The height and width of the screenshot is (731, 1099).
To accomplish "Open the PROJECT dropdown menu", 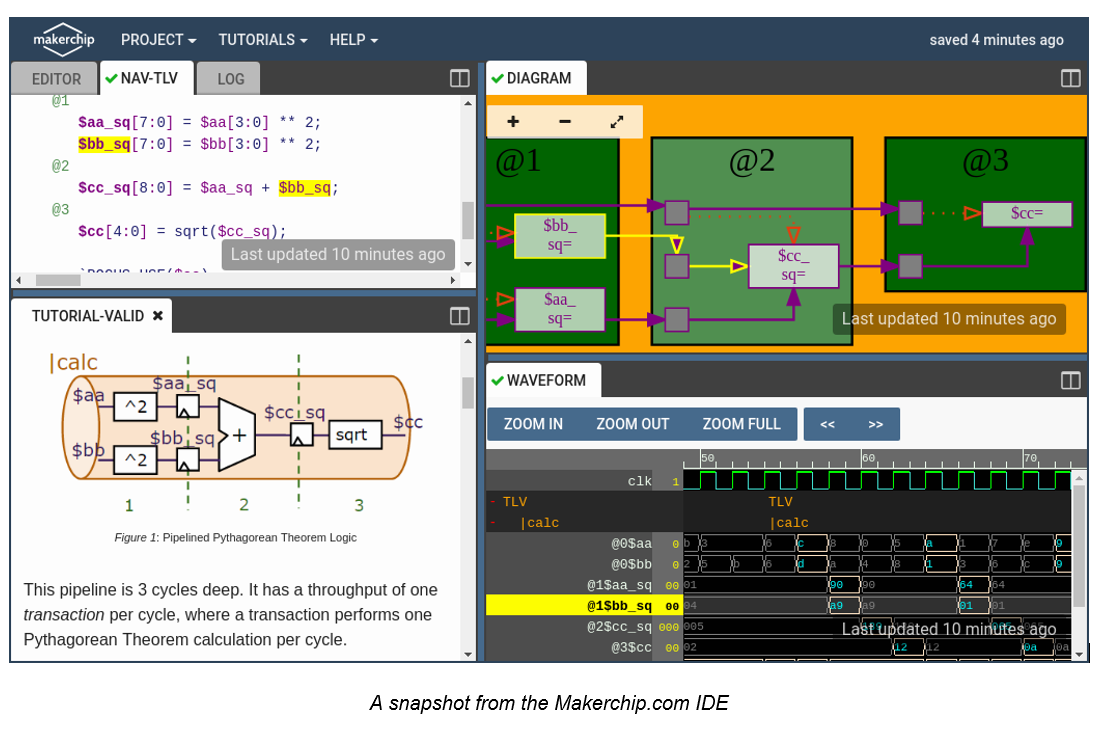I will 158,40.
